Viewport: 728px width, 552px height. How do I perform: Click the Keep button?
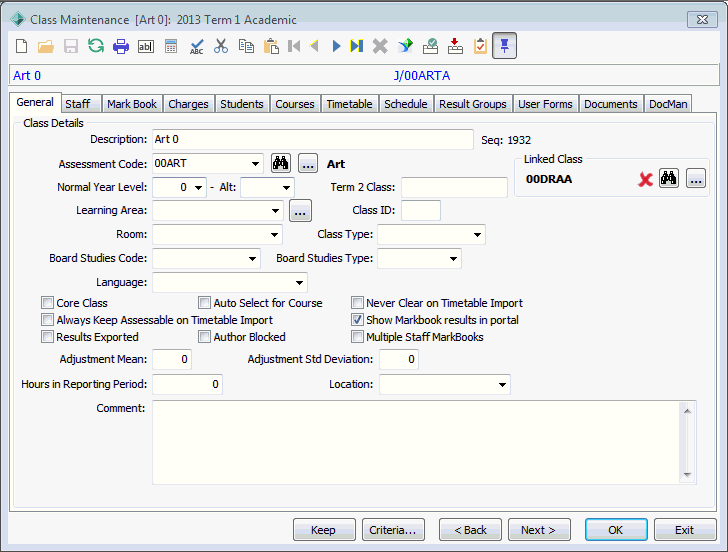(324, 530)
